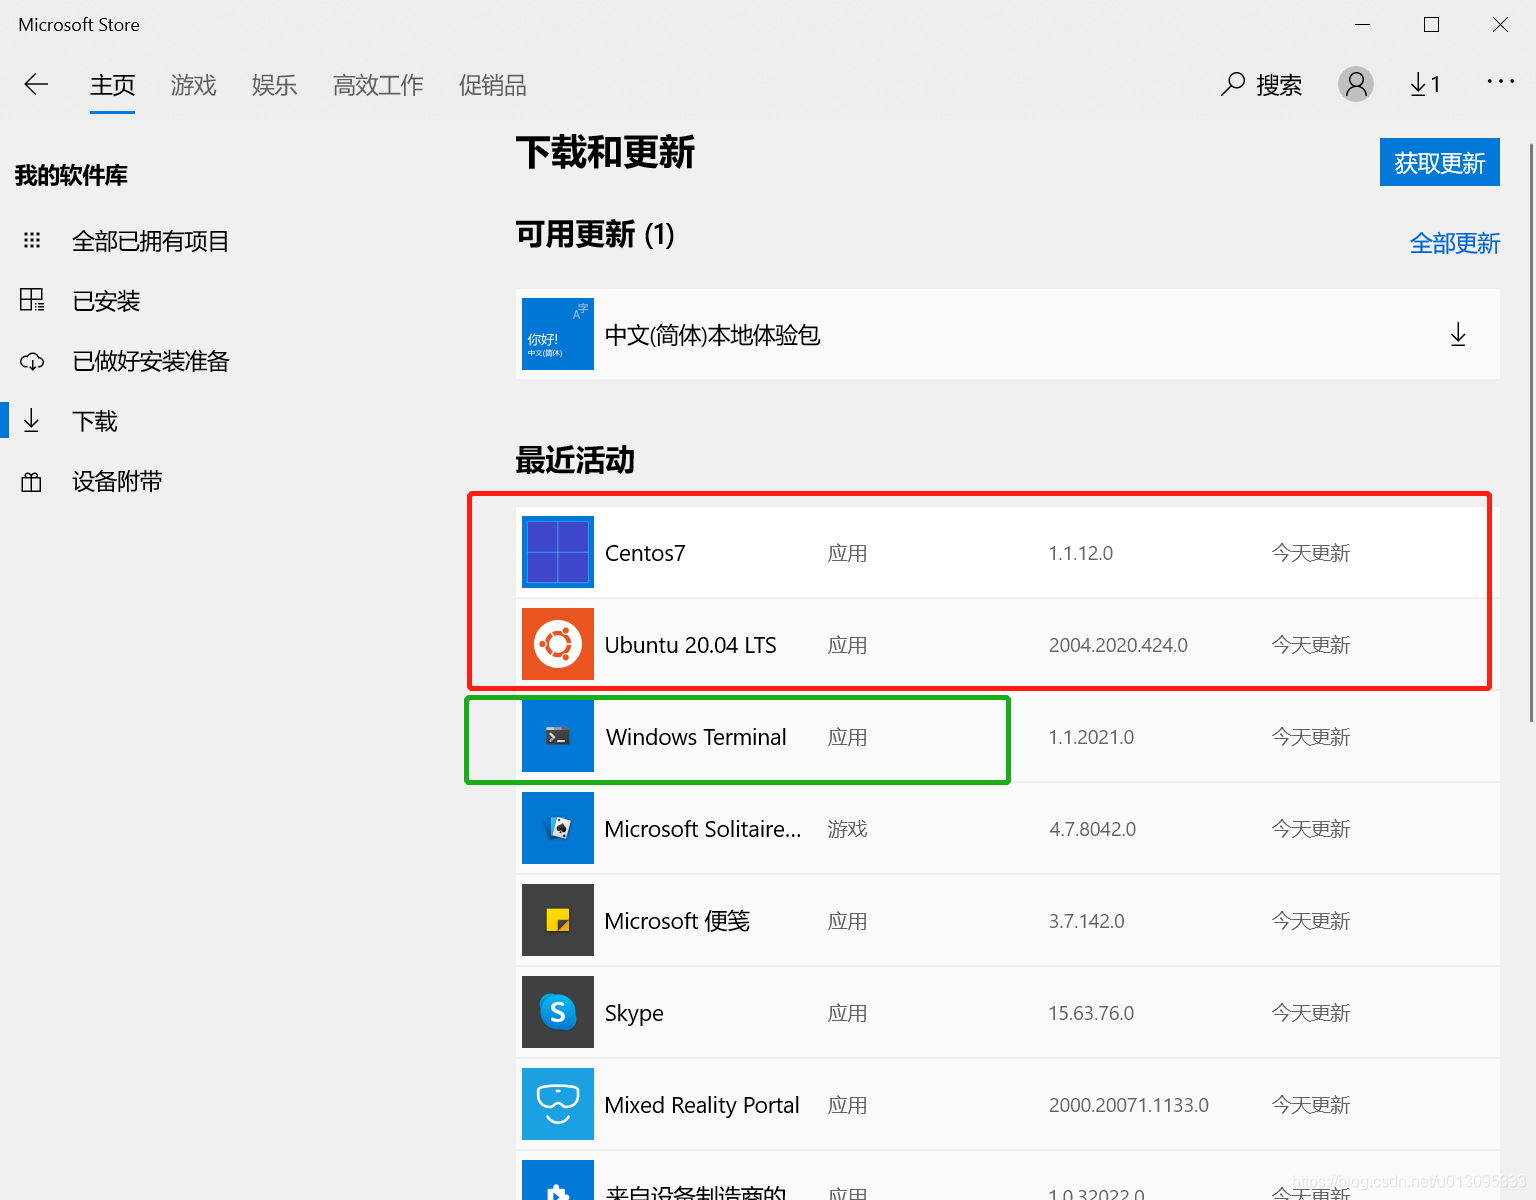Select 已做好安装准备 in the sidebar
The width and height of the screenshot is (1536, 1200).
[x=150, y=361]
